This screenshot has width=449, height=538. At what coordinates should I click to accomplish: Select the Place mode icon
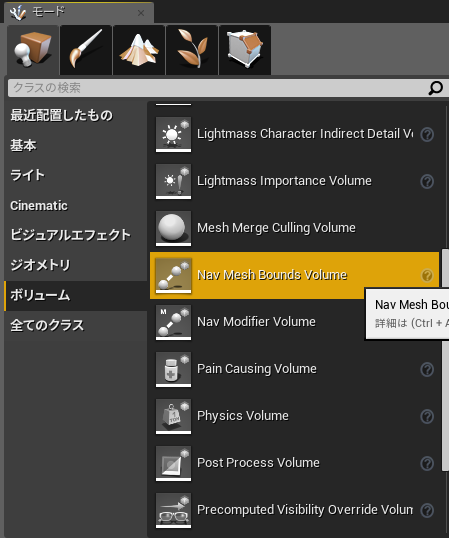pyautogui.click(x=33, y=50)
